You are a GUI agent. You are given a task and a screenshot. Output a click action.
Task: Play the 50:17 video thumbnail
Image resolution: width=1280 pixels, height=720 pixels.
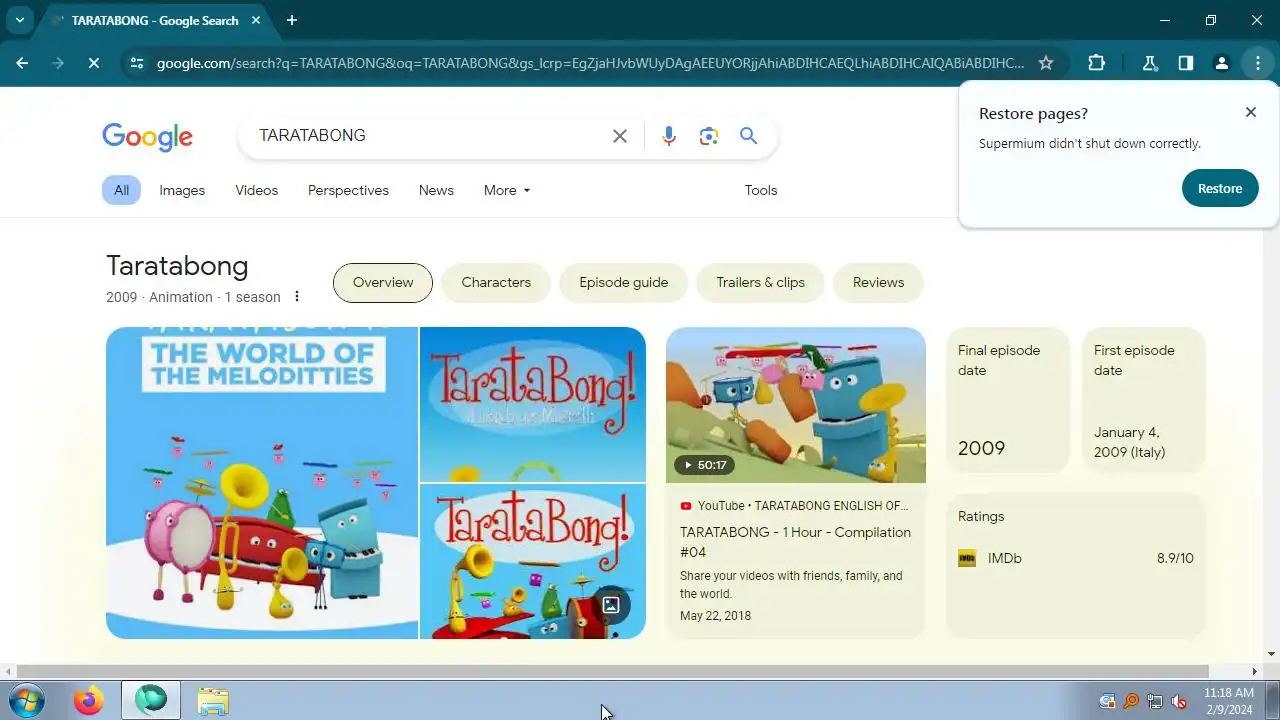click(x=796, y=405)
